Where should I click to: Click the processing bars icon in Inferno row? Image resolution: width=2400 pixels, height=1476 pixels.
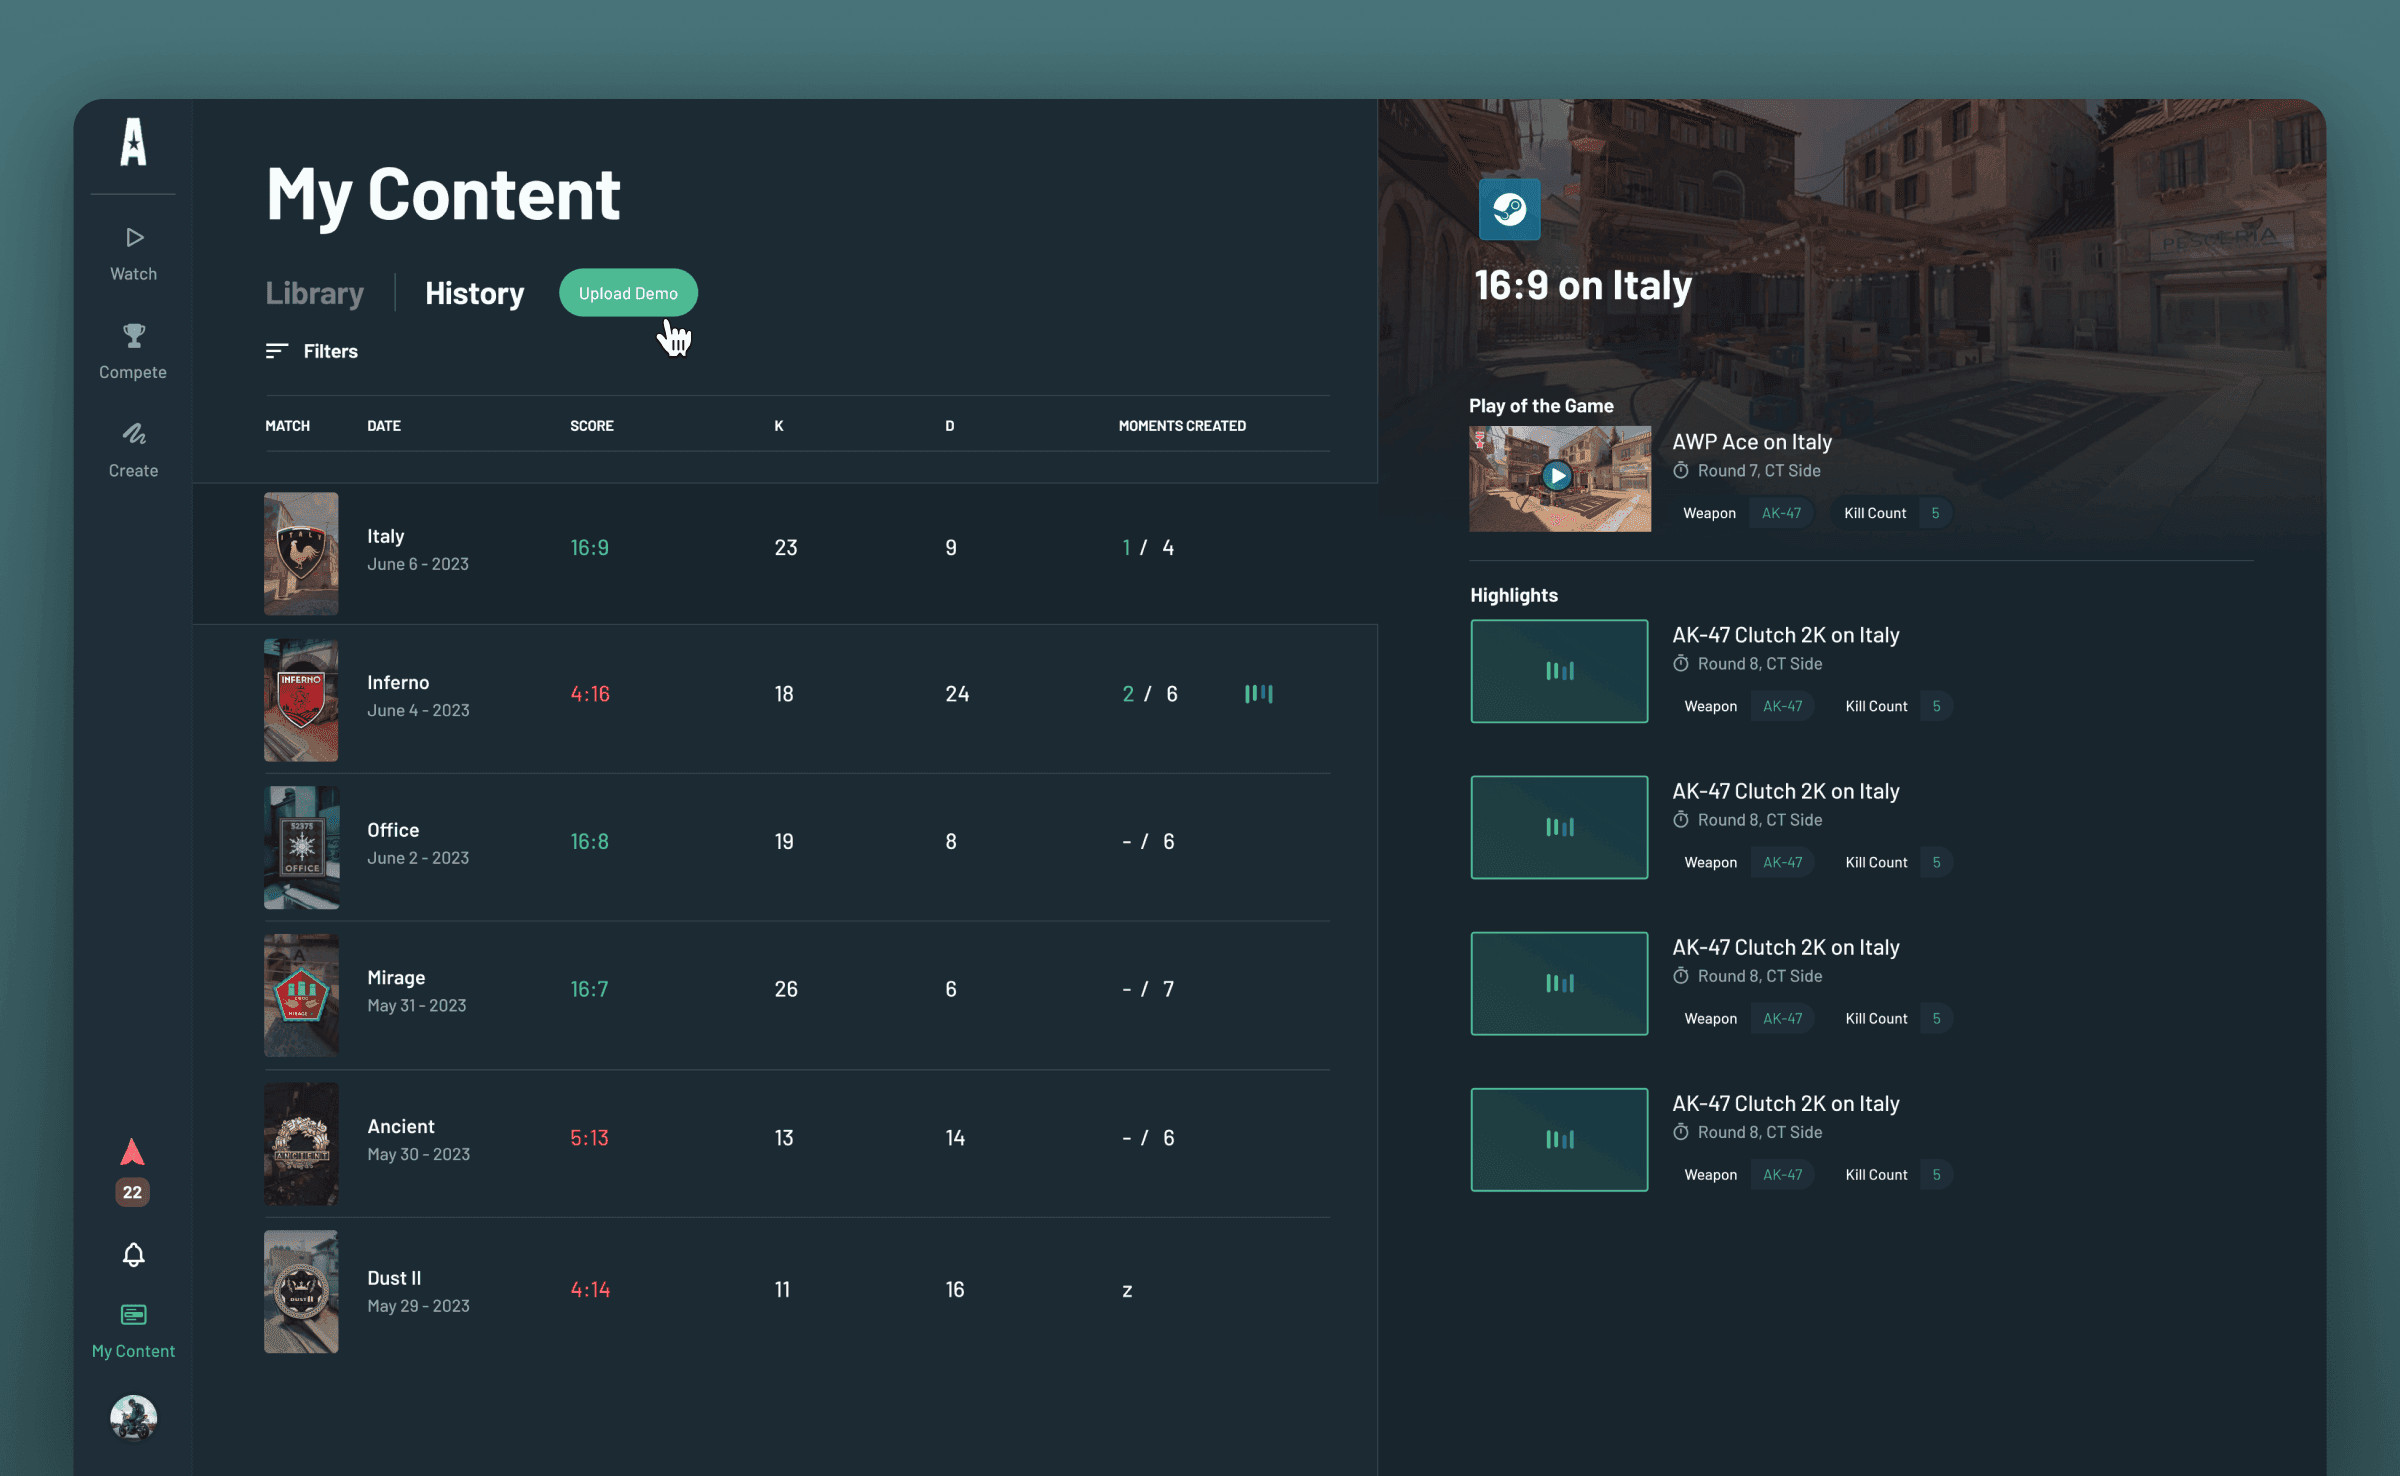coord(1259,693)
